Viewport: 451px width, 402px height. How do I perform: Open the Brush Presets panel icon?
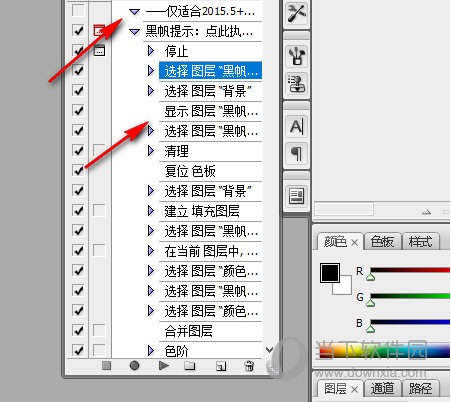click(x=296, y=56)
